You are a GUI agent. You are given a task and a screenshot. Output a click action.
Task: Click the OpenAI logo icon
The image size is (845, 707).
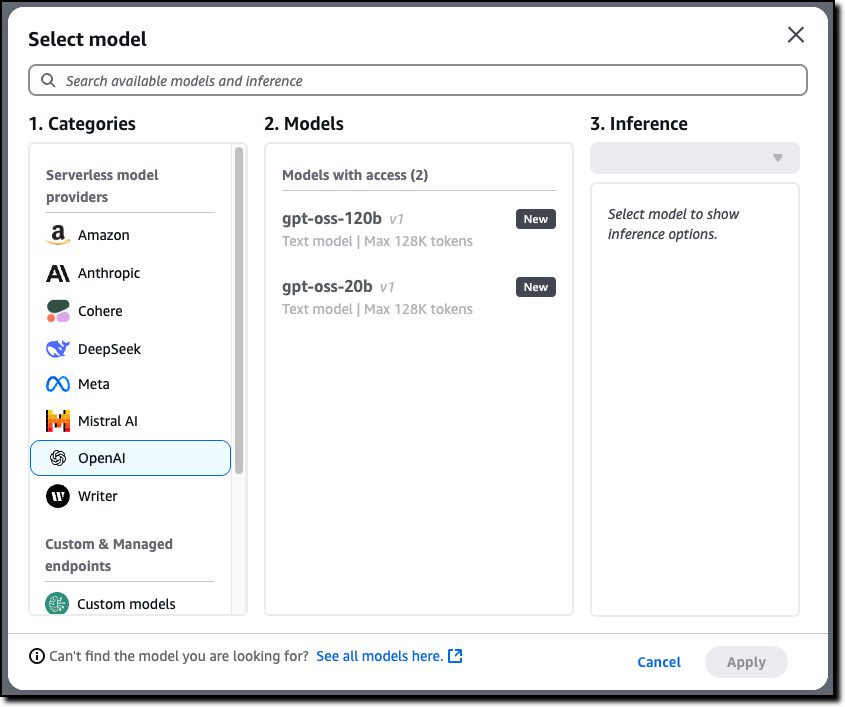tap(58, 458)
